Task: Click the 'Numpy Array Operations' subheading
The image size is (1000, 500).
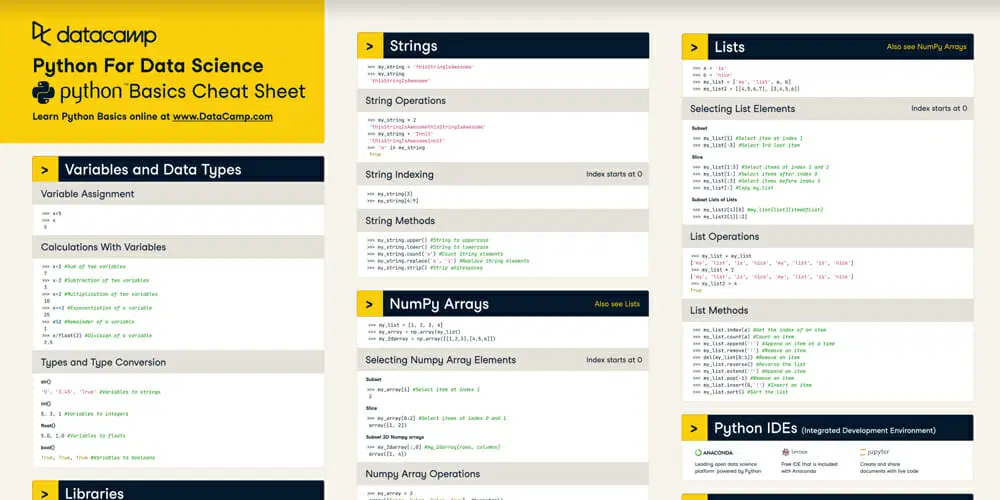Action: click(x=422, y=474)
